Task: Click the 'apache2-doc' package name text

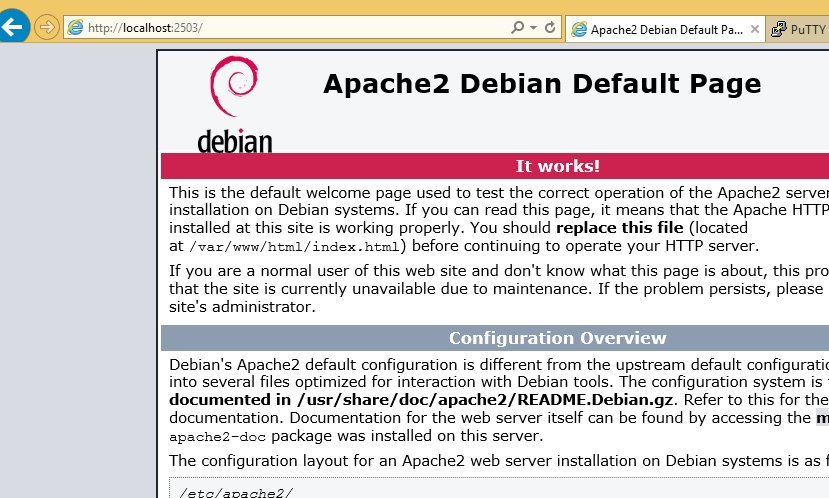Action: tap(217, 437)
